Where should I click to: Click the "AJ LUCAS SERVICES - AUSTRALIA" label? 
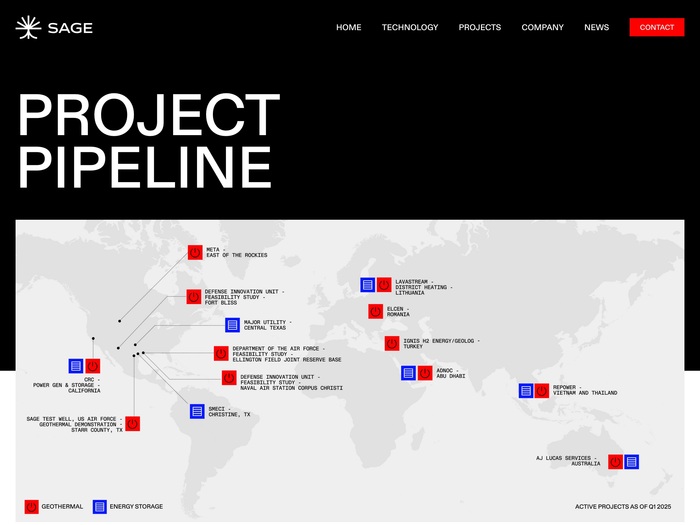click(x=568, y=461)
